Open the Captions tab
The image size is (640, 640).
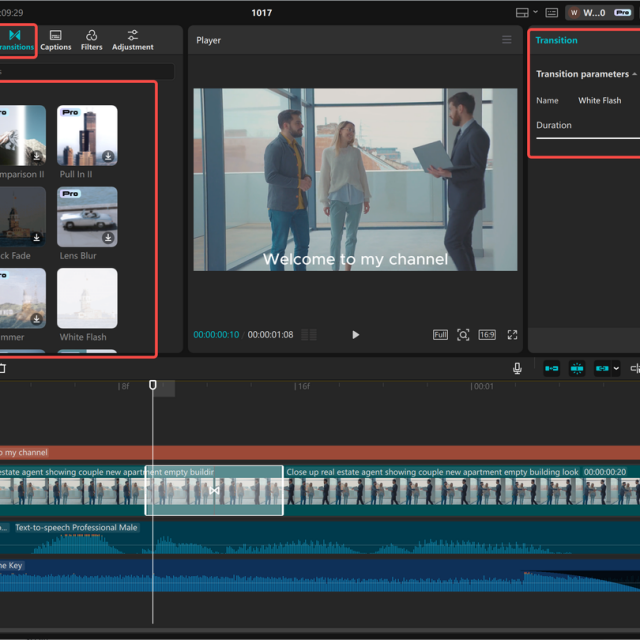(56, 39)
